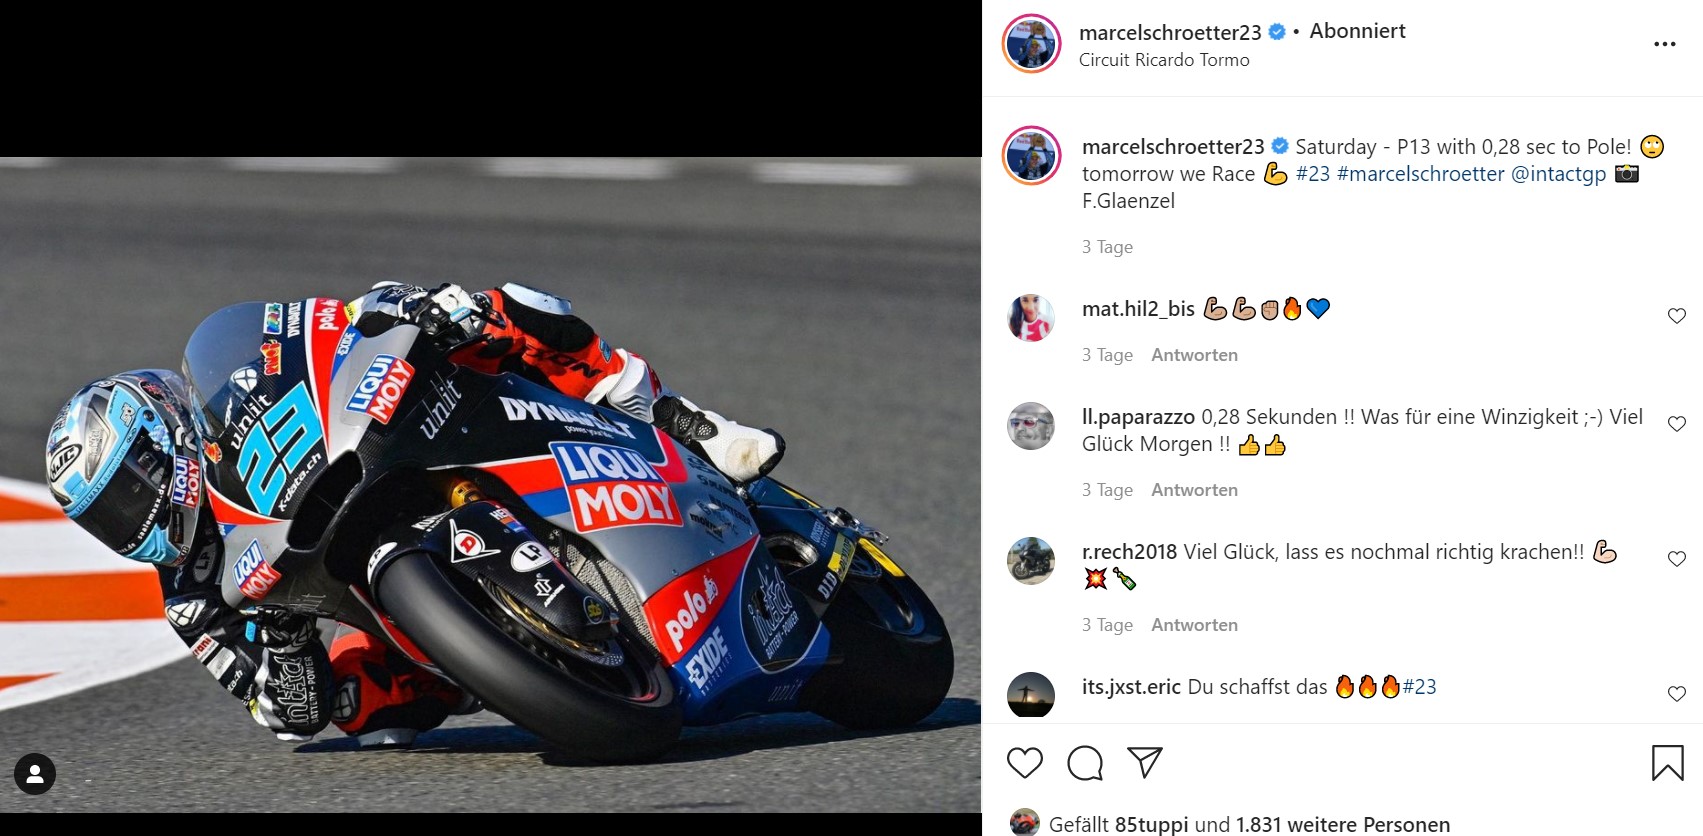This screenshot has width=1703, height=836.
Task: Click the Abonniert following button
Action: coord(1357,31)
